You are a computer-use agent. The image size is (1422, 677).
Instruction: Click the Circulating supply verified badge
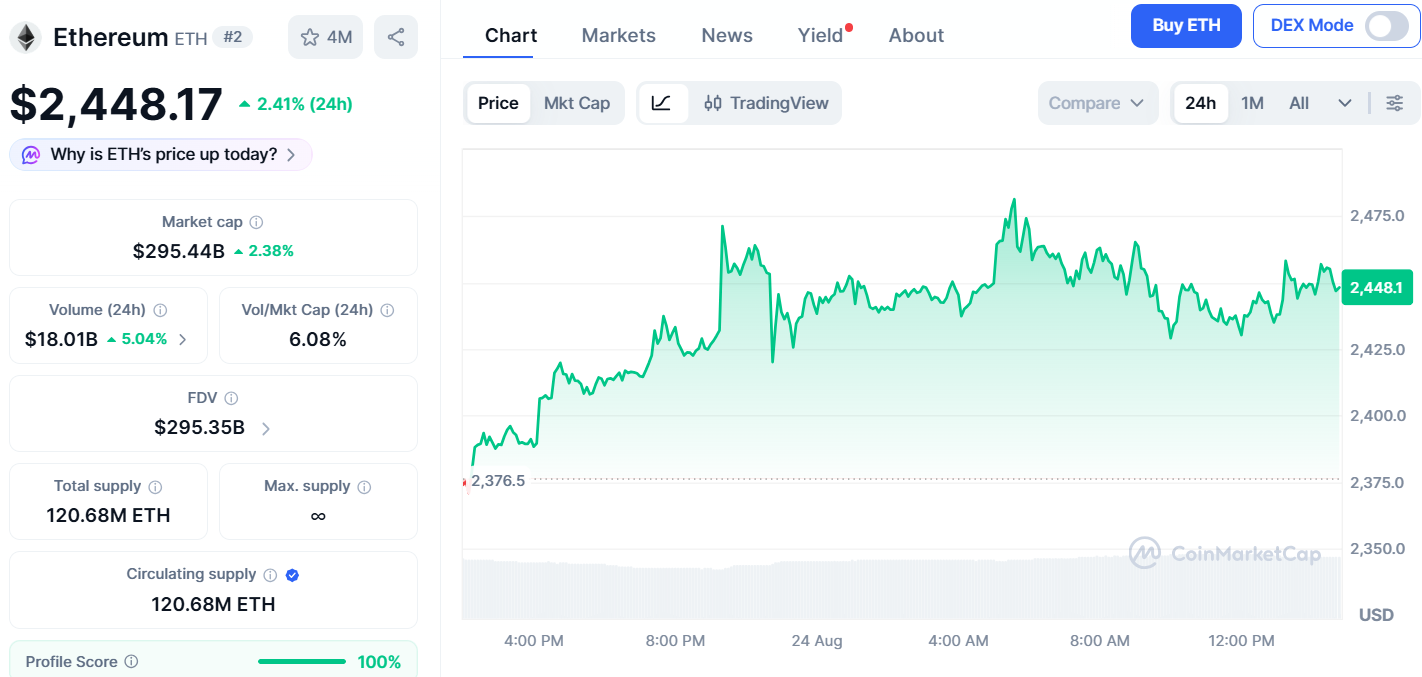[293, 575]
